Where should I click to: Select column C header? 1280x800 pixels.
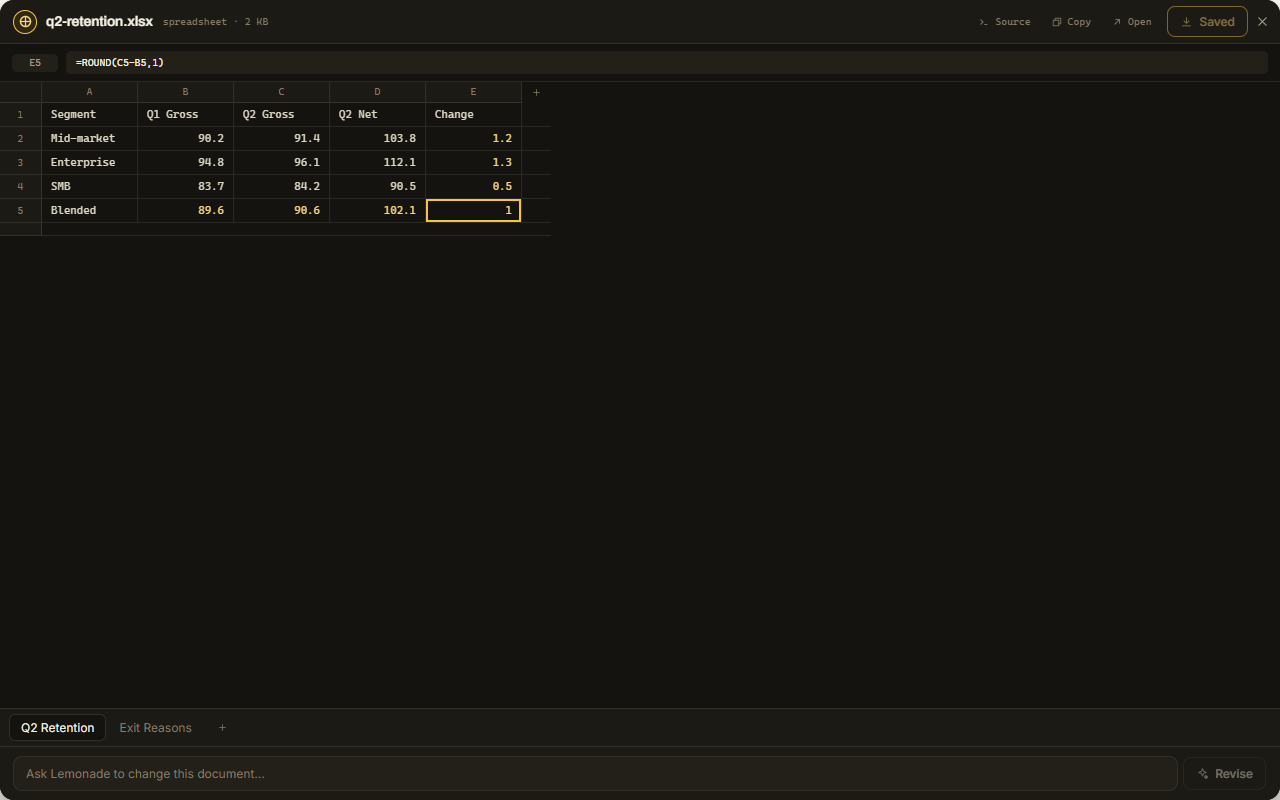click(x=281, y=92)
